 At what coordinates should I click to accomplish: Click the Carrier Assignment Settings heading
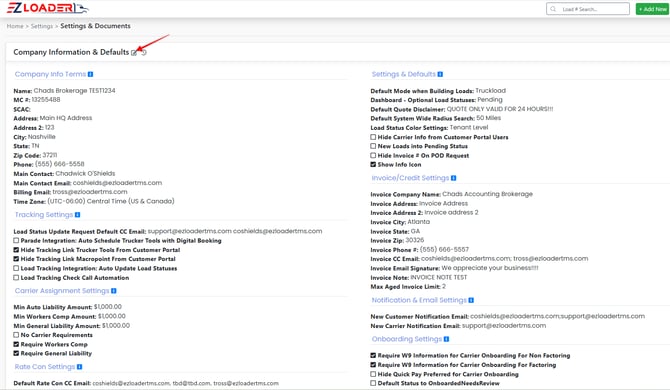(62, 291)
